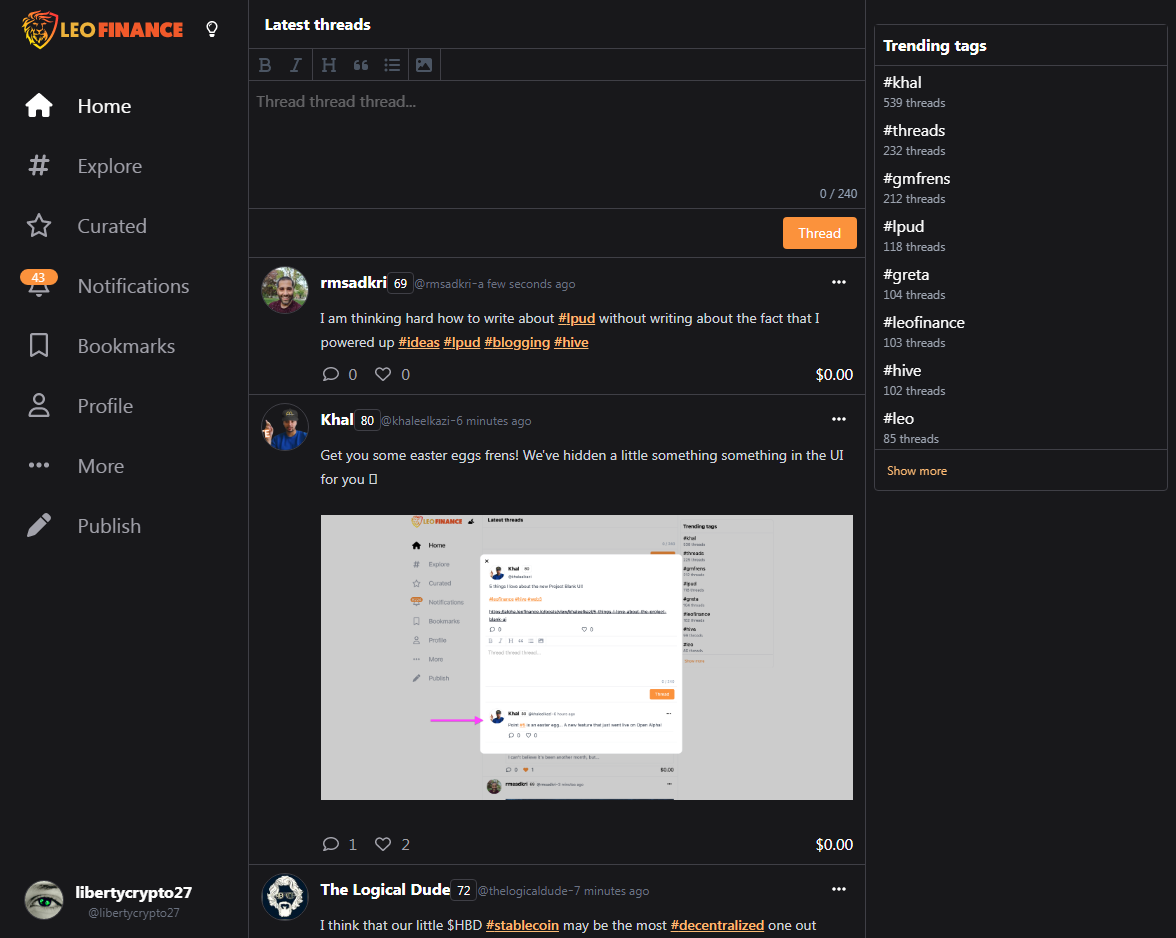Screen dimensions: 1176x938
Task: Click rmsadkri author name
Action: [353, 283]
